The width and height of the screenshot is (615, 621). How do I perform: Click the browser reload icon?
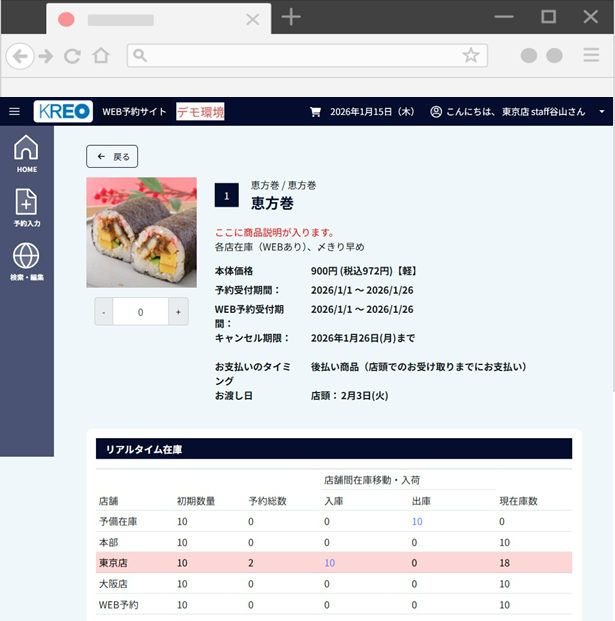pyautogui.click(x=72, y=56)
